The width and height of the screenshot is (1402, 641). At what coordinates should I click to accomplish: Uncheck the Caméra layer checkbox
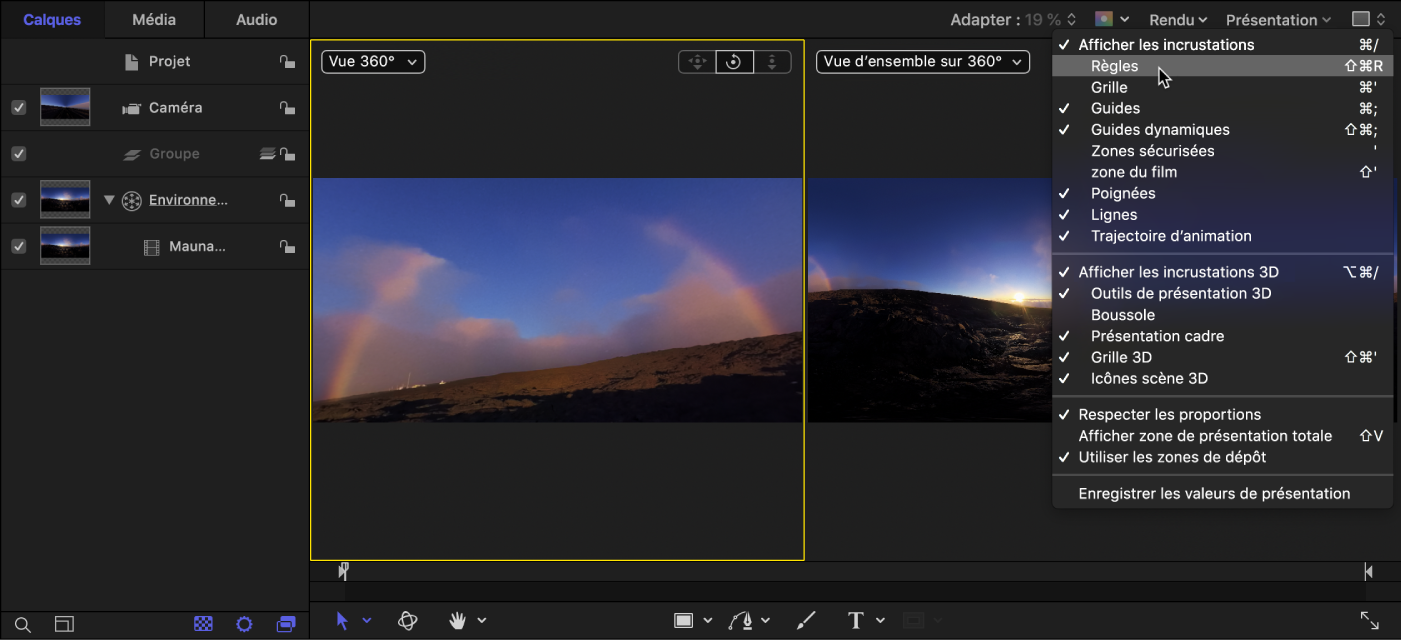(19, 108)
